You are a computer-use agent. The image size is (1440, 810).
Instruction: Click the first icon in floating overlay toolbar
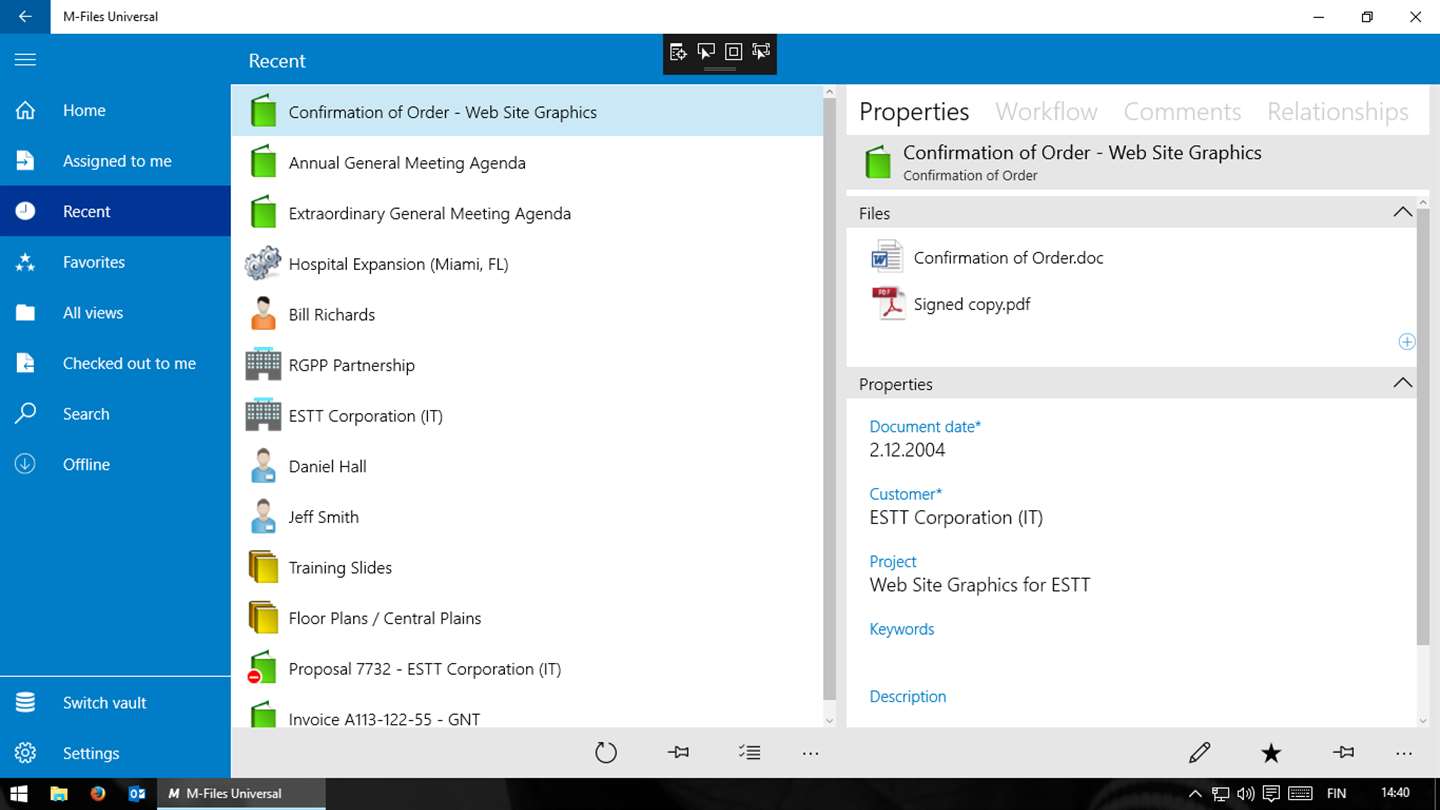click(x=678, y=52)
